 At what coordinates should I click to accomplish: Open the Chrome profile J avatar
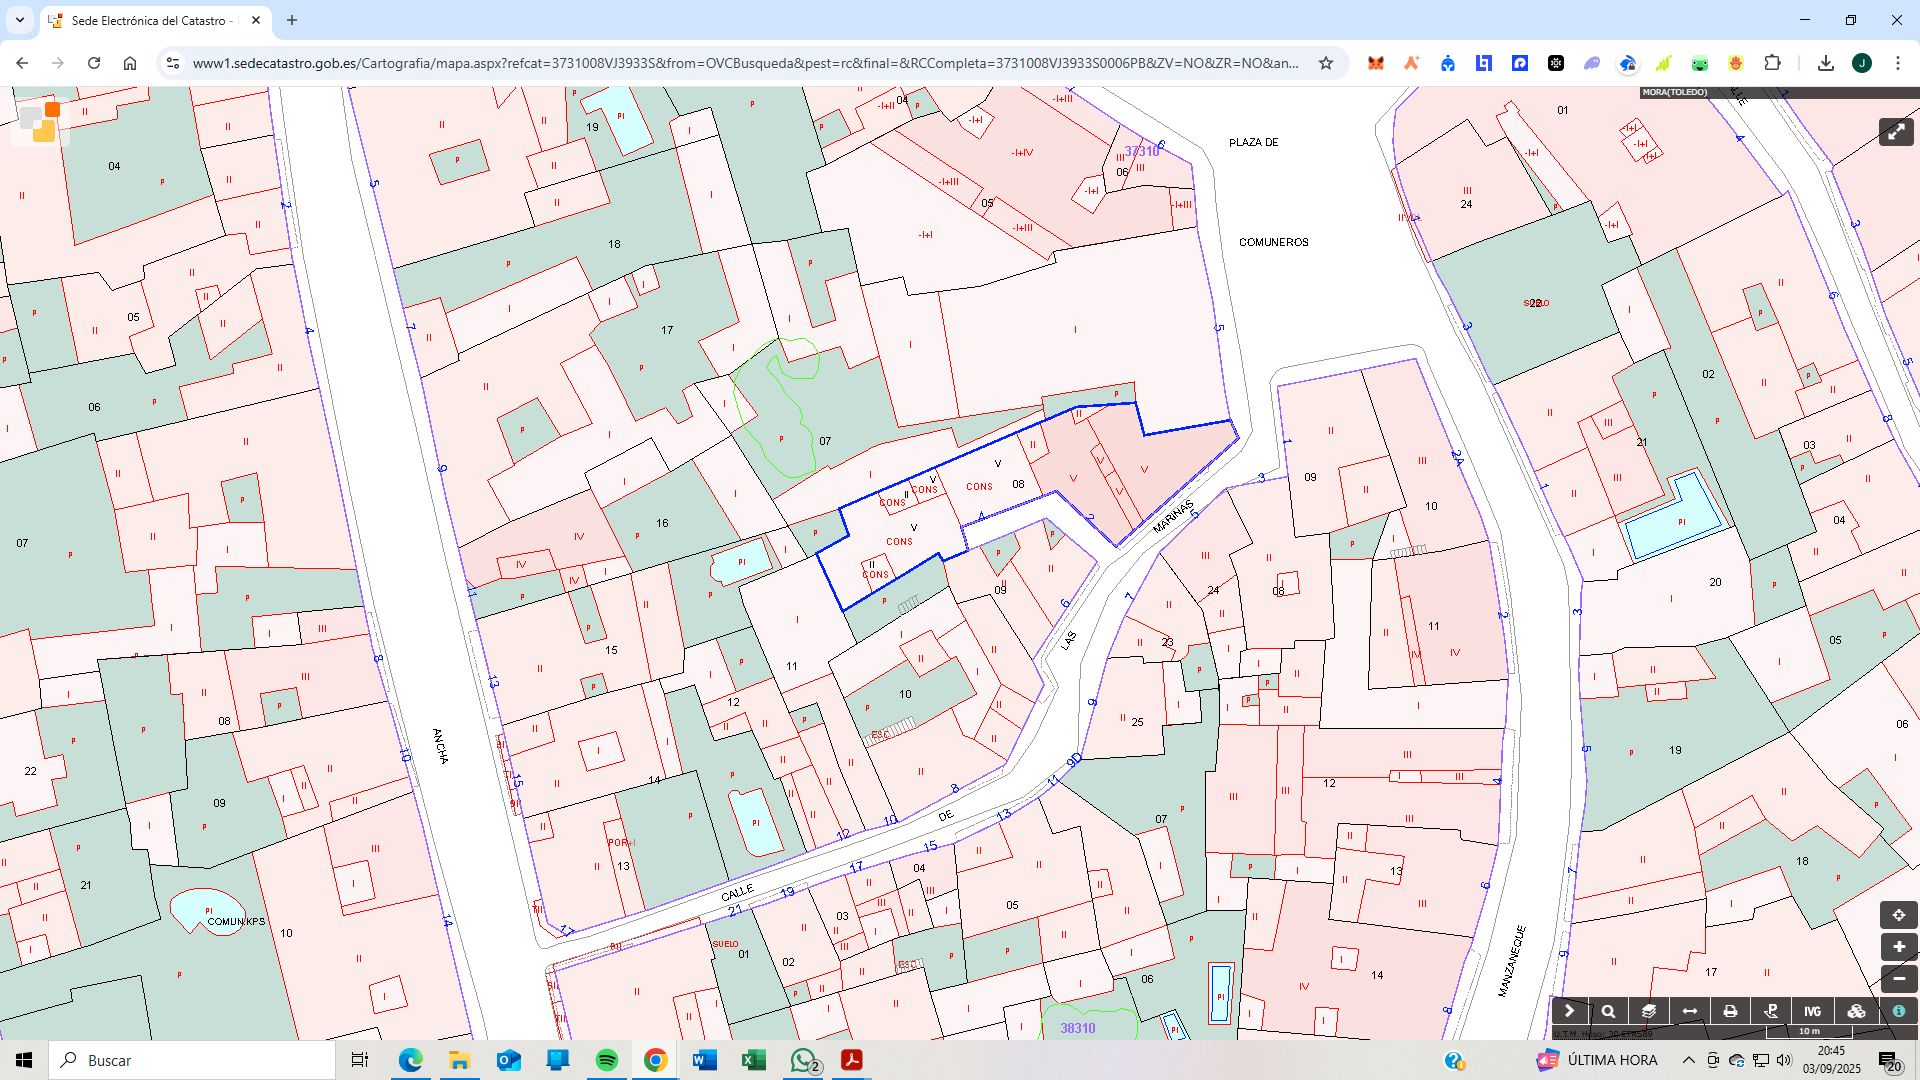[1862, 63]
